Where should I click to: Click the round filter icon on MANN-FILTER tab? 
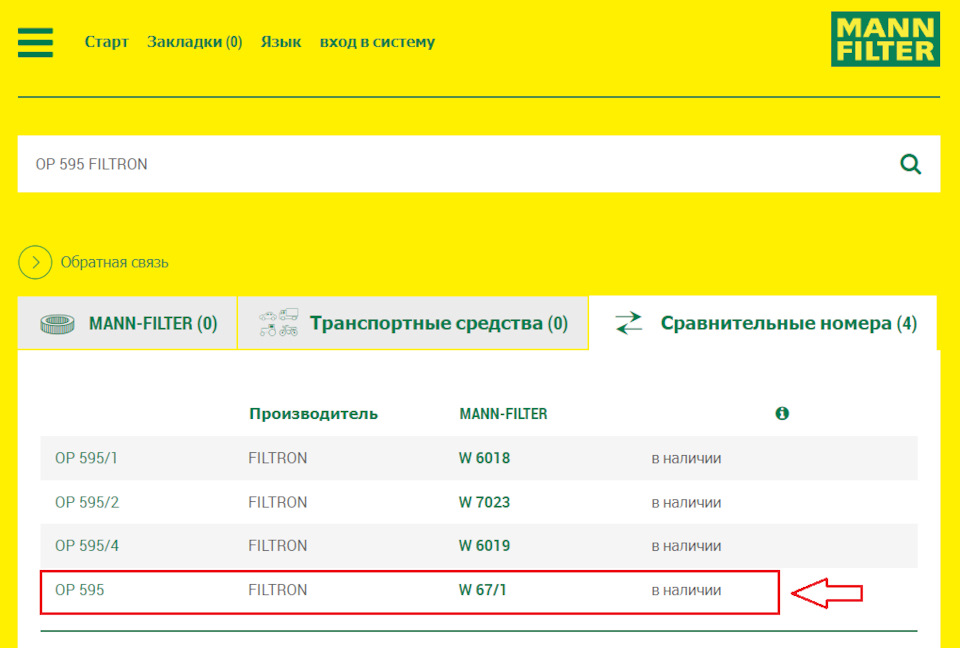[x=55, y=322]
